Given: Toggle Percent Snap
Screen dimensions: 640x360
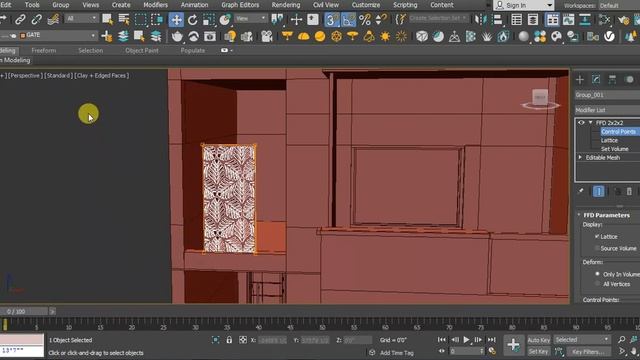Looking at the screenshot, I should [x=365, y=19].
